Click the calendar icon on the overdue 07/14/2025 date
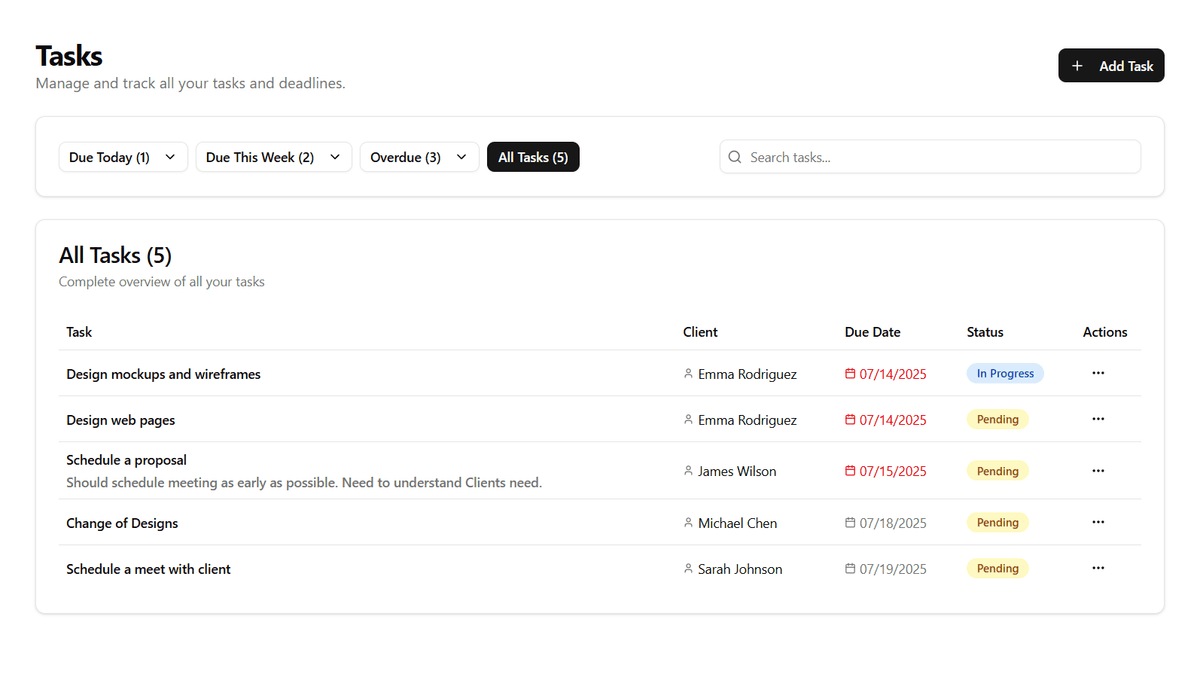1200x681 pixels. [x=849, y=373]
